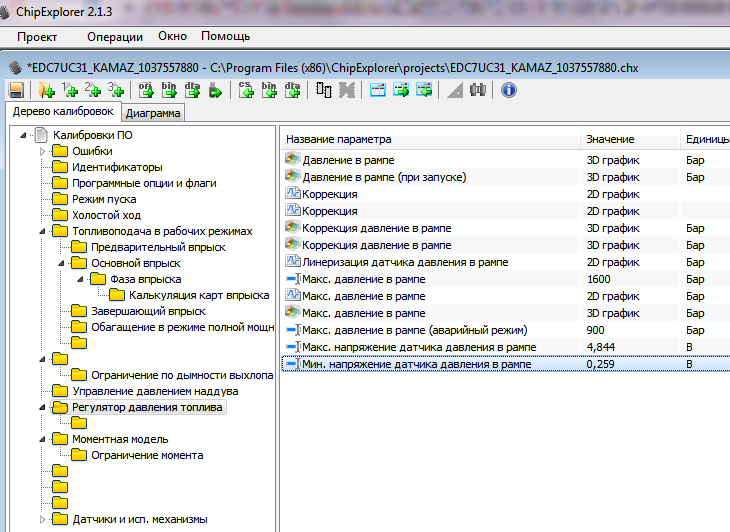Viewport: 730px width, 532px height.
Task: Expand the Датчики и исп. механизмы node
Action: [42, 519]
